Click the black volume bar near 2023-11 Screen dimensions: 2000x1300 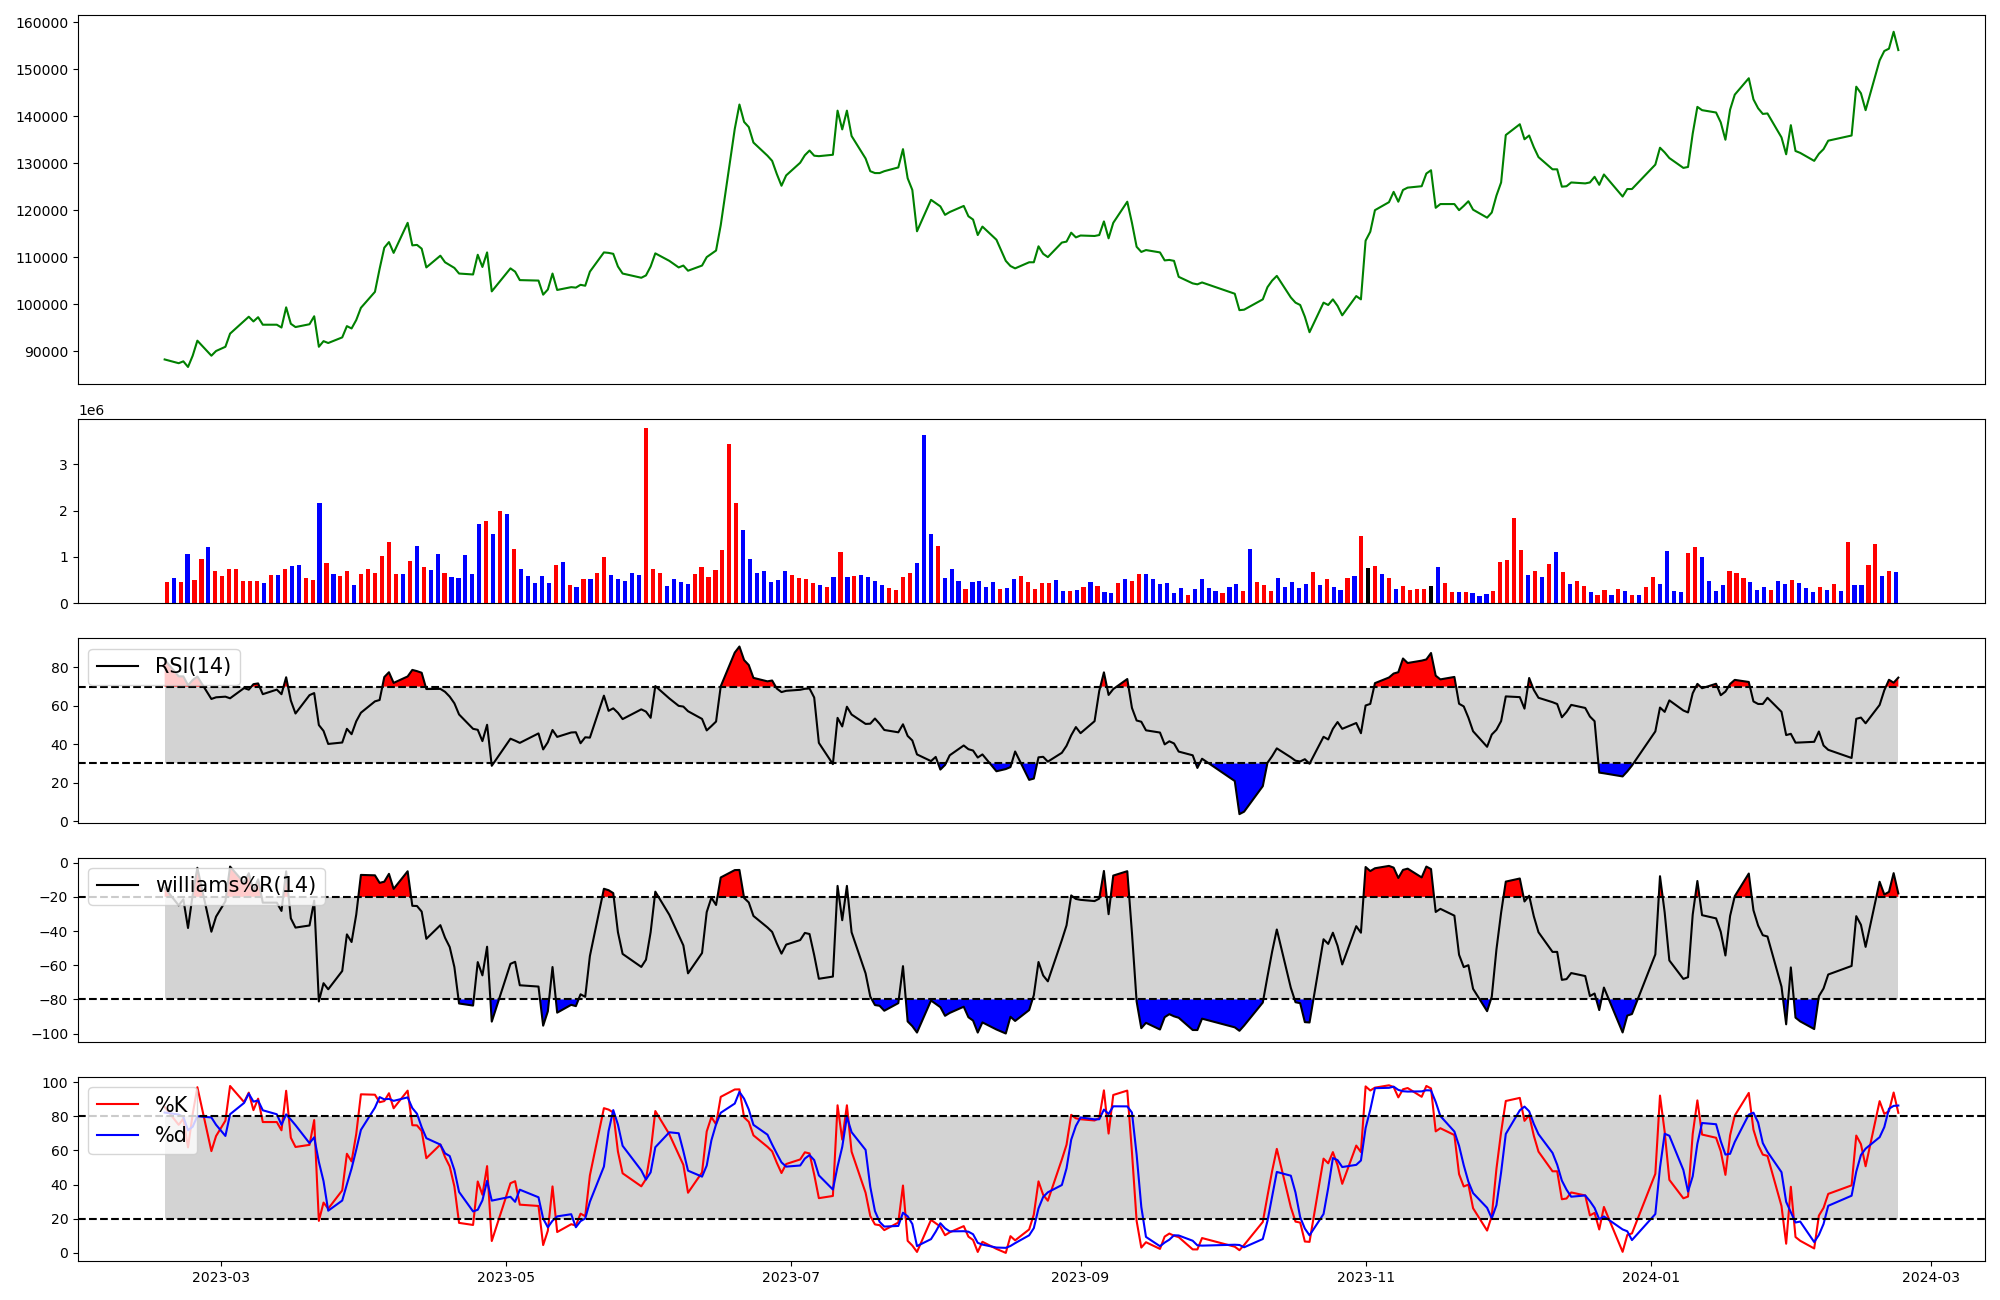1368,586
